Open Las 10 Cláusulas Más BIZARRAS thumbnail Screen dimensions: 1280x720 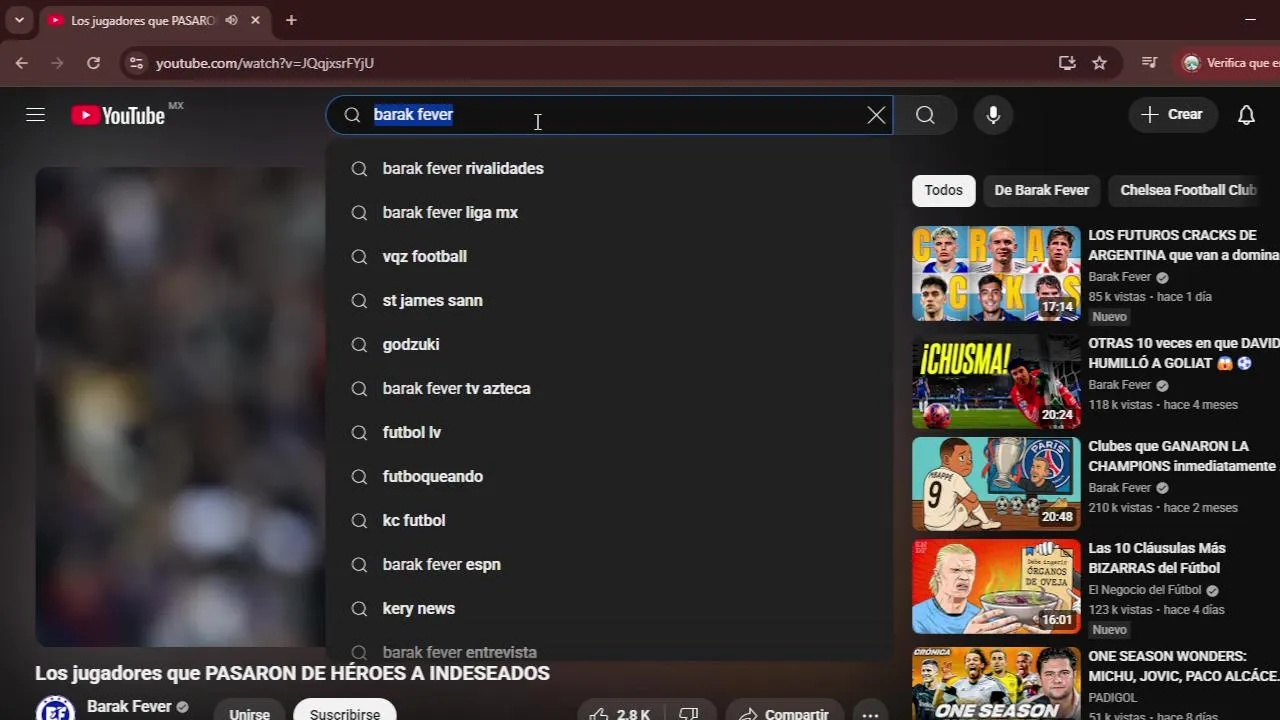pos(996,587)
